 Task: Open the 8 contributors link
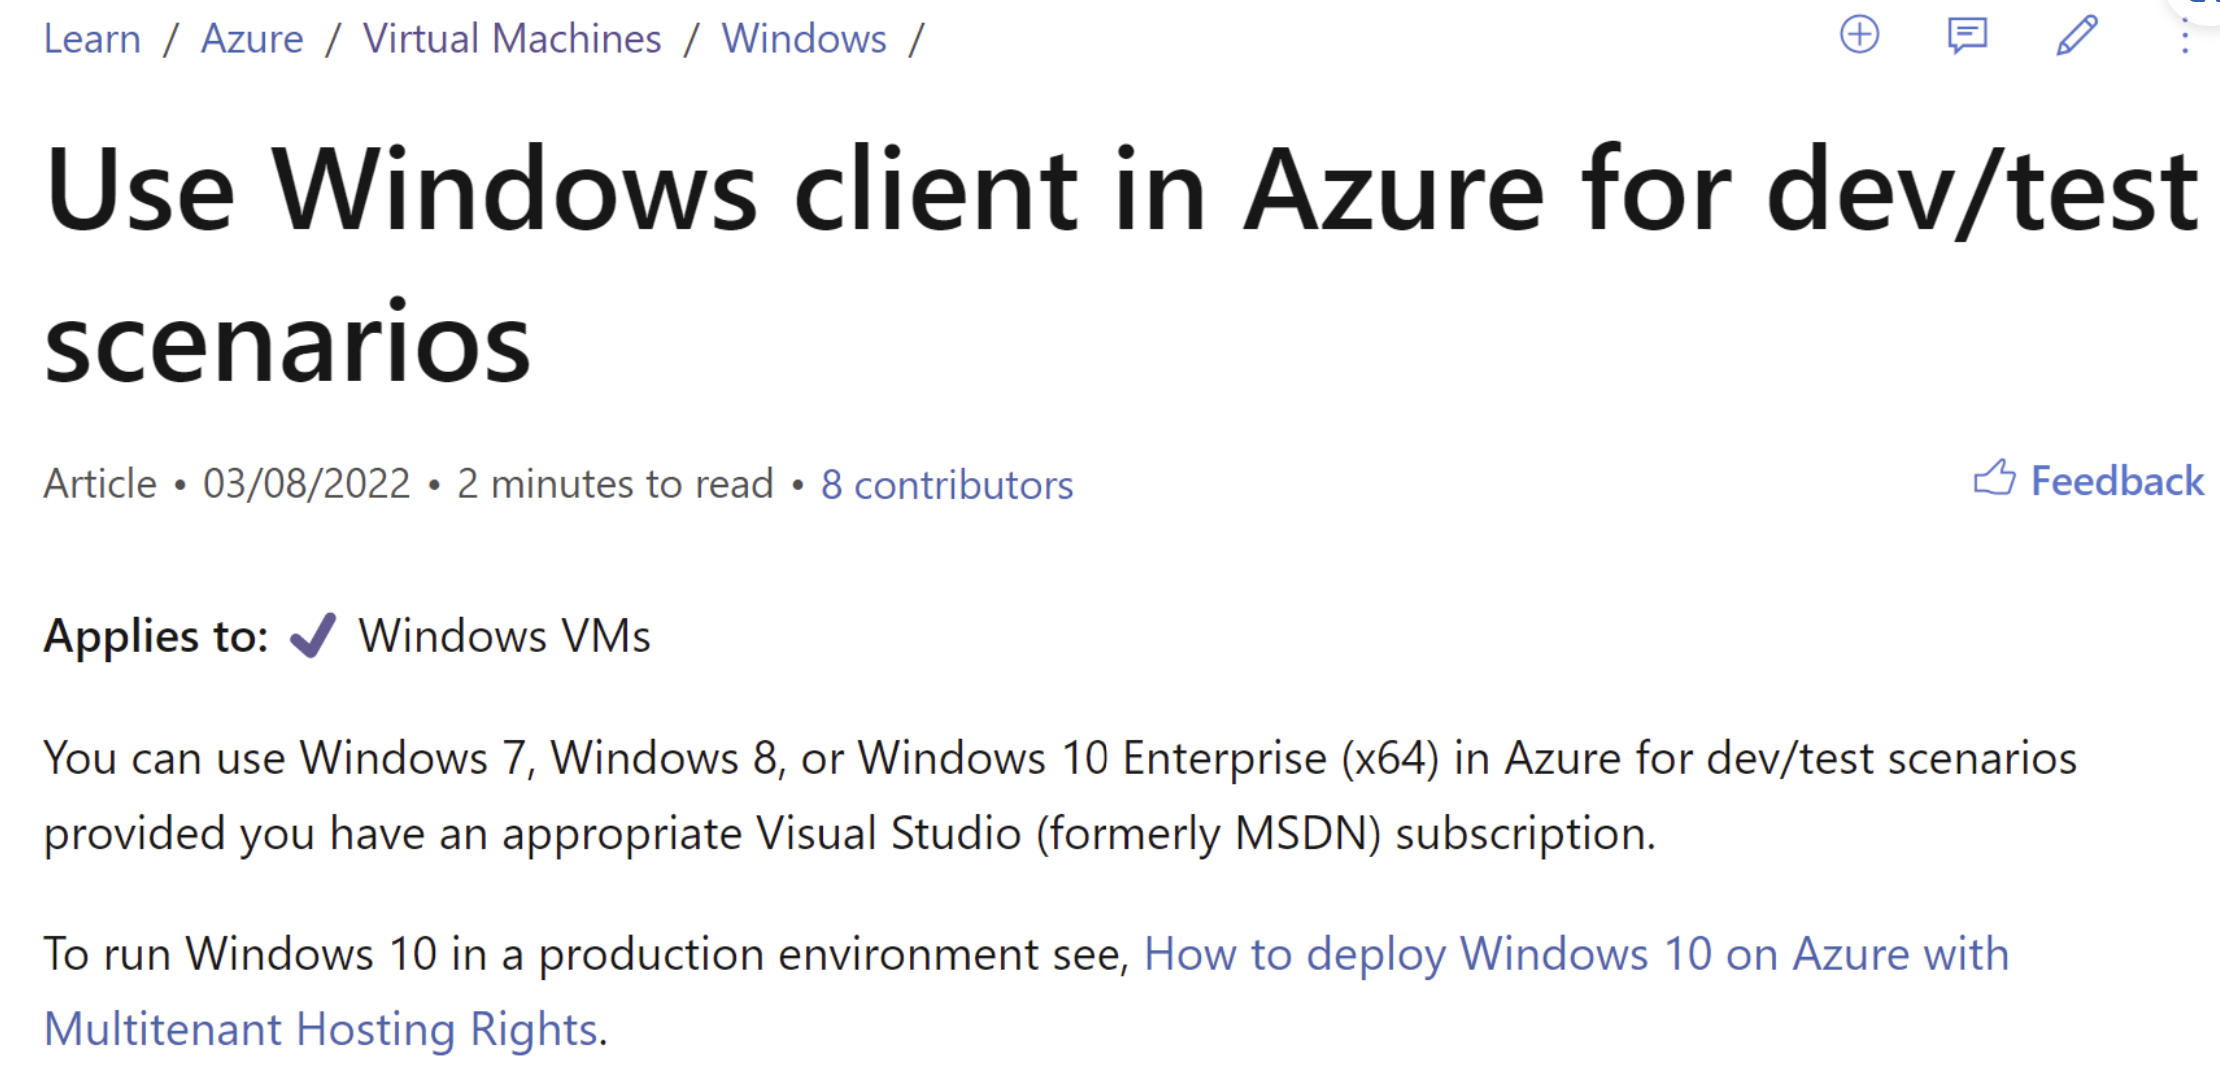(946, 484)
